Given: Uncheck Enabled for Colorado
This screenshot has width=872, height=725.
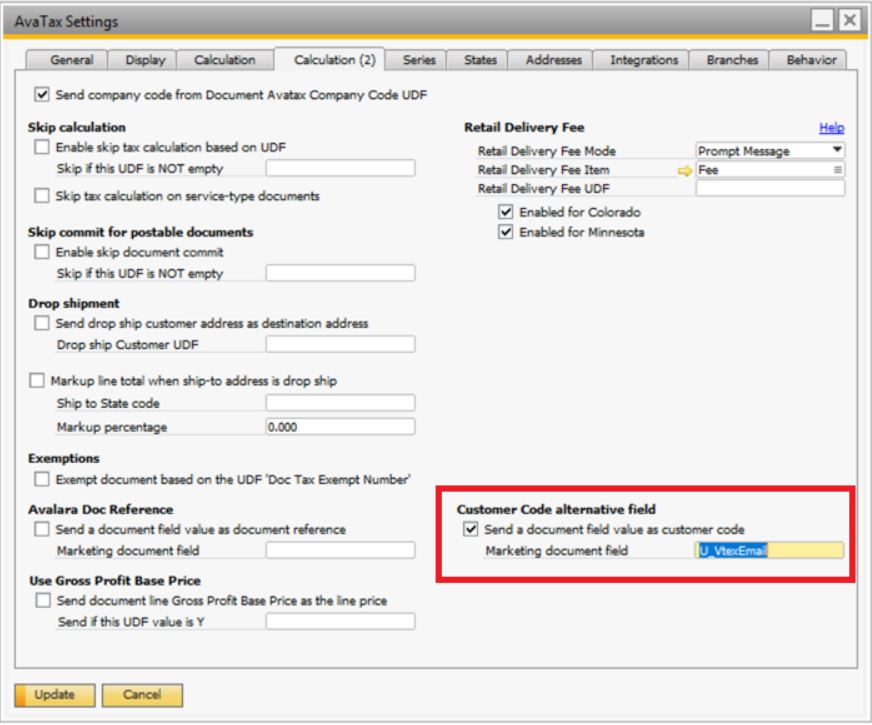Looking at the screenshot, I should (x=506, y=212).
